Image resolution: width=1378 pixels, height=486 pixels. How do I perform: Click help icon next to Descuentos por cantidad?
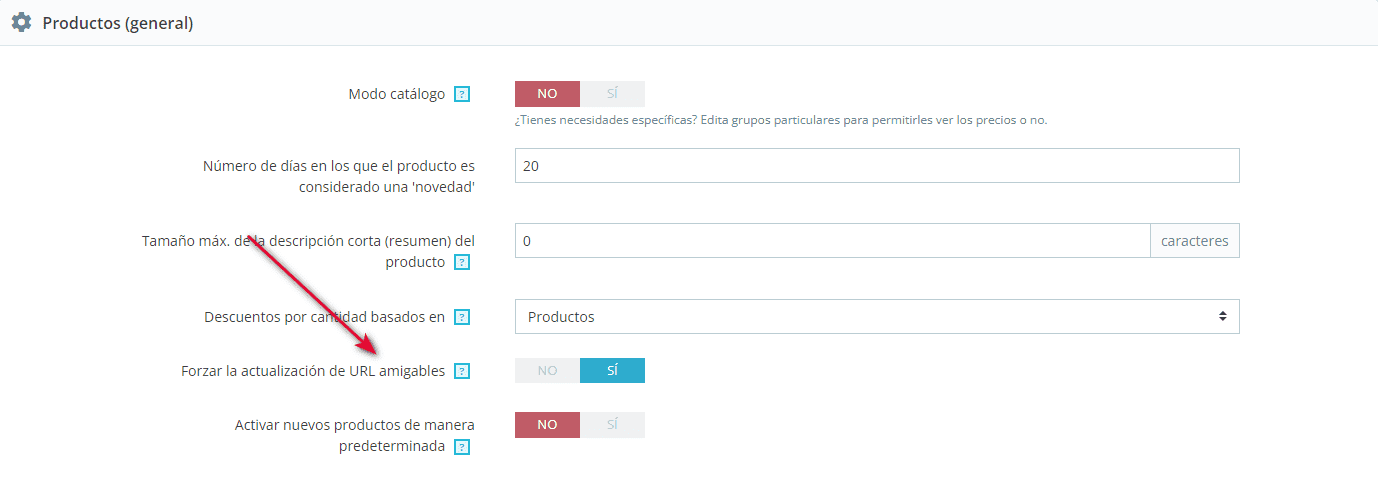(x=462, y=318)
